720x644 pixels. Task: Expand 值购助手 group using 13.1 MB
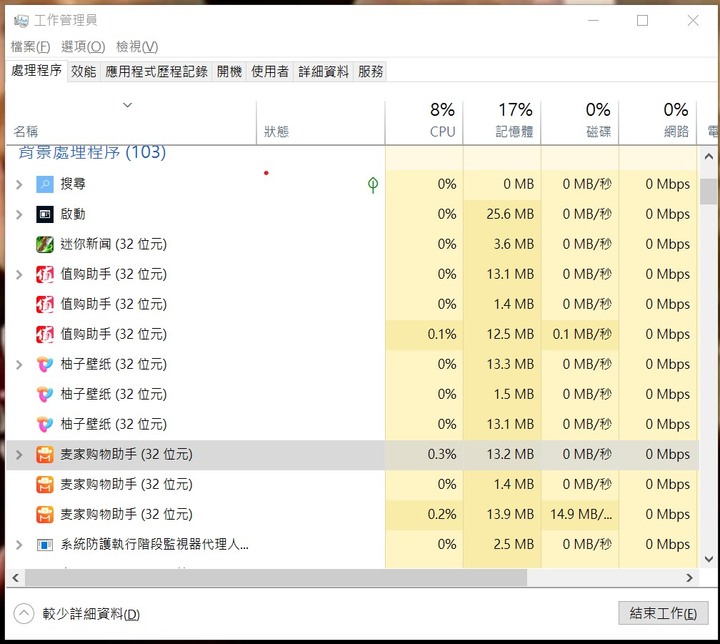(x=19, y=275)
